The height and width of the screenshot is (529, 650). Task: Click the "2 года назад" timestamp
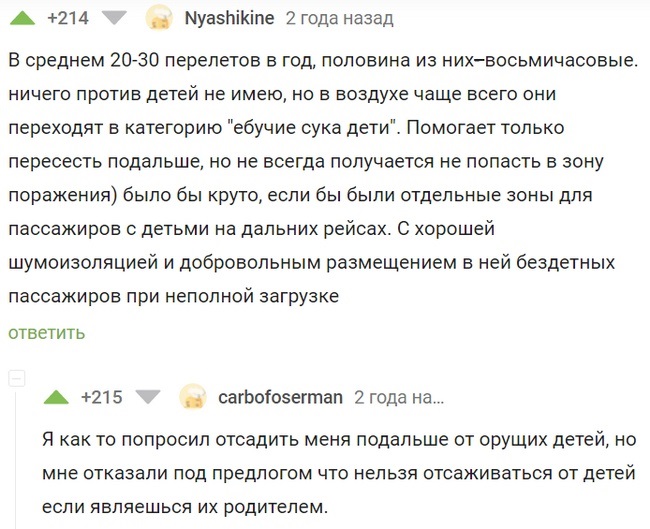(339, 18)
